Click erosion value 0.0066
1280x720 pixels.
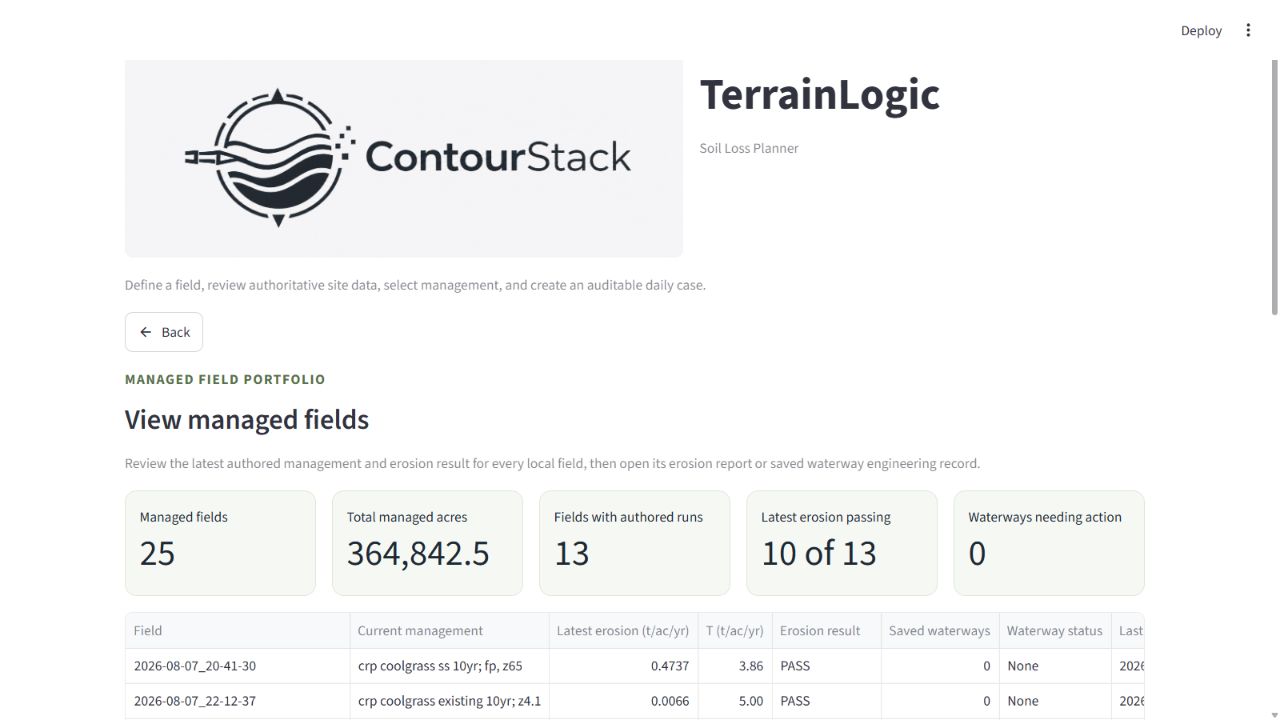point(623,701)
